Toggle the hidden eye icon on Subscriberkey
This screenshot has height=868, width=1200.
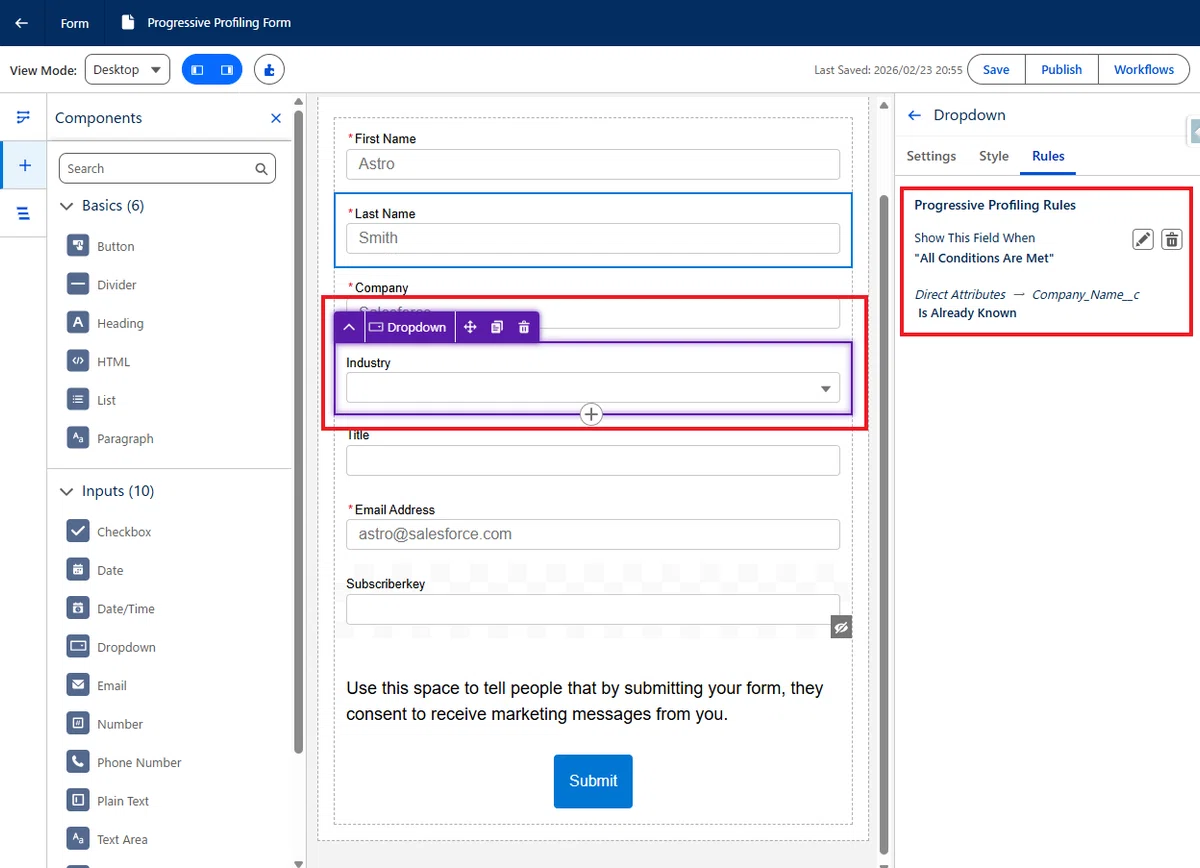pos(841,627)
